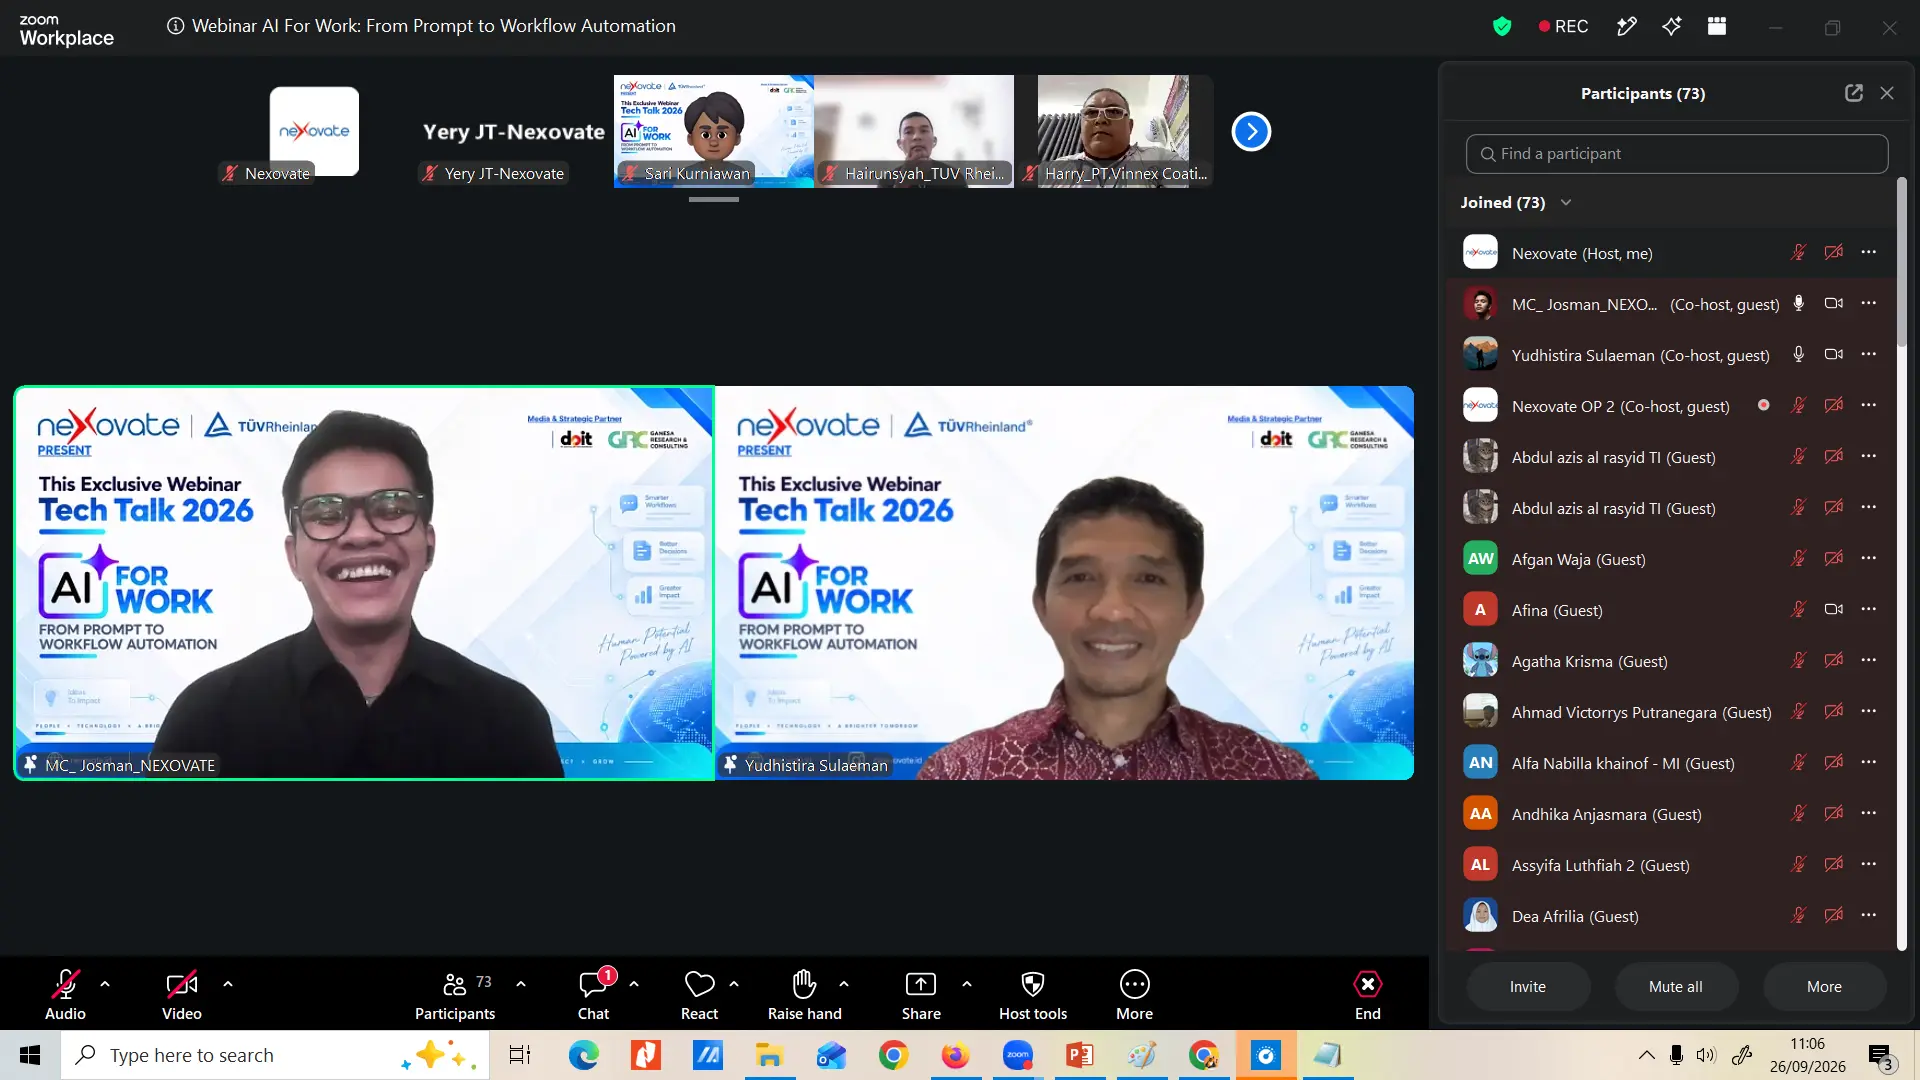Expand caret next to Participants count
The width and height of the screenshot is (1920, 1080).
pos(521,984)
